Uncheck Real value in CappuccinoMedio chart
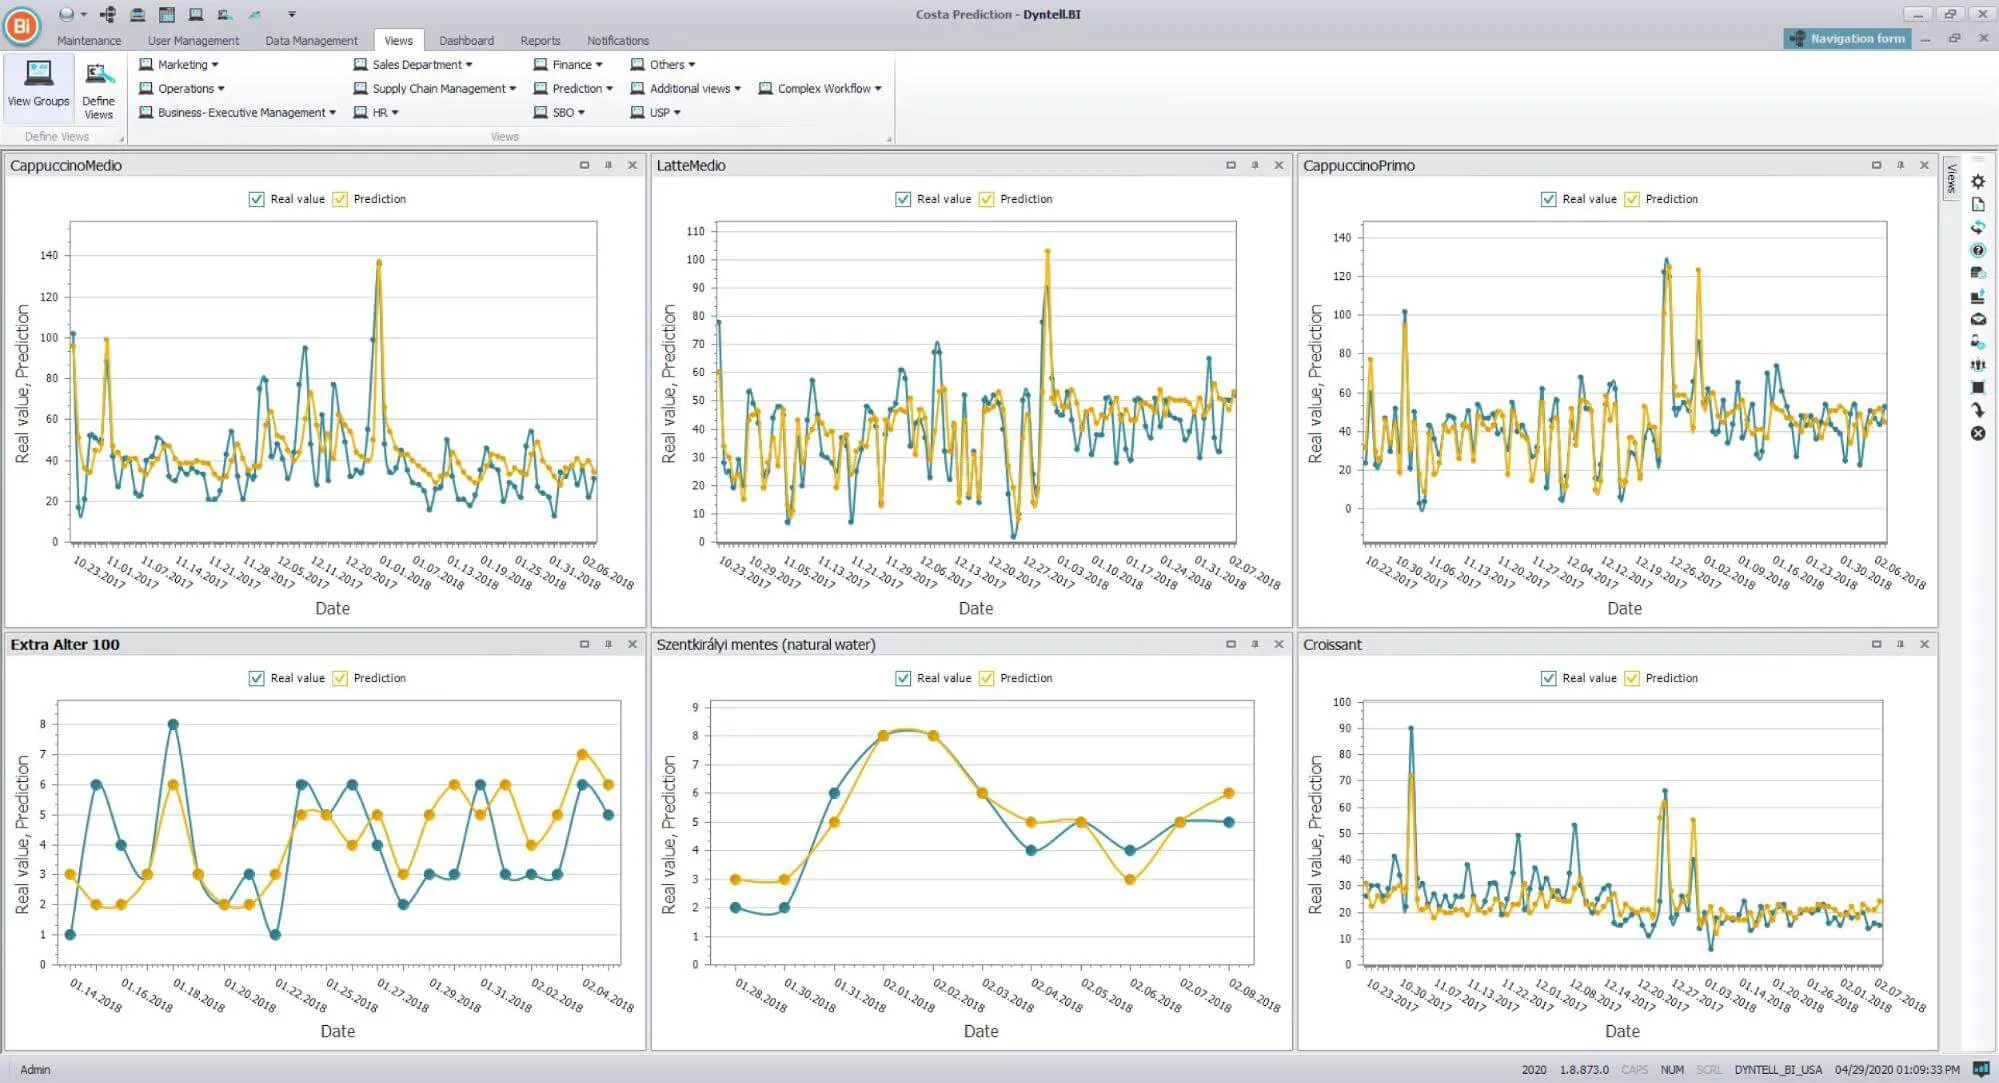 coord(257,199)
